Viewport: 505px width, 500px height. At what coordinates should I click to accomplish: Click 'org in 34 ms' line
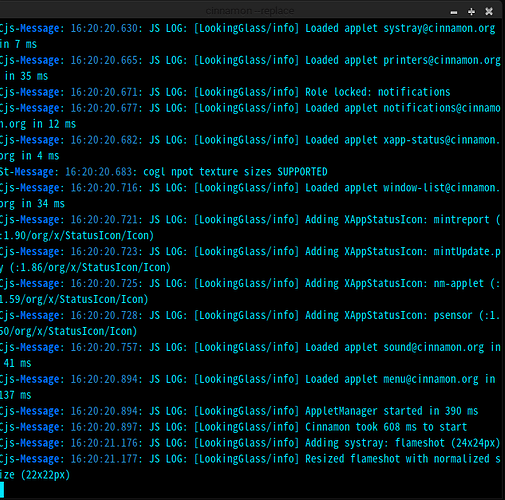32,204
